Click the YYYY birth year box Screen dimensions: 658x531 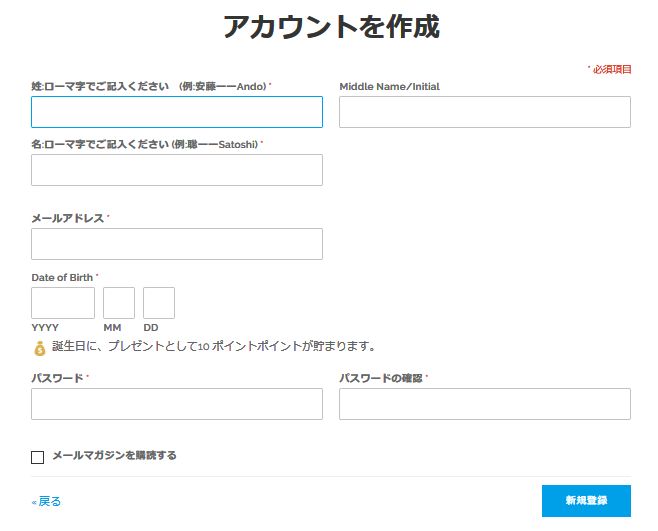(63, 303)
